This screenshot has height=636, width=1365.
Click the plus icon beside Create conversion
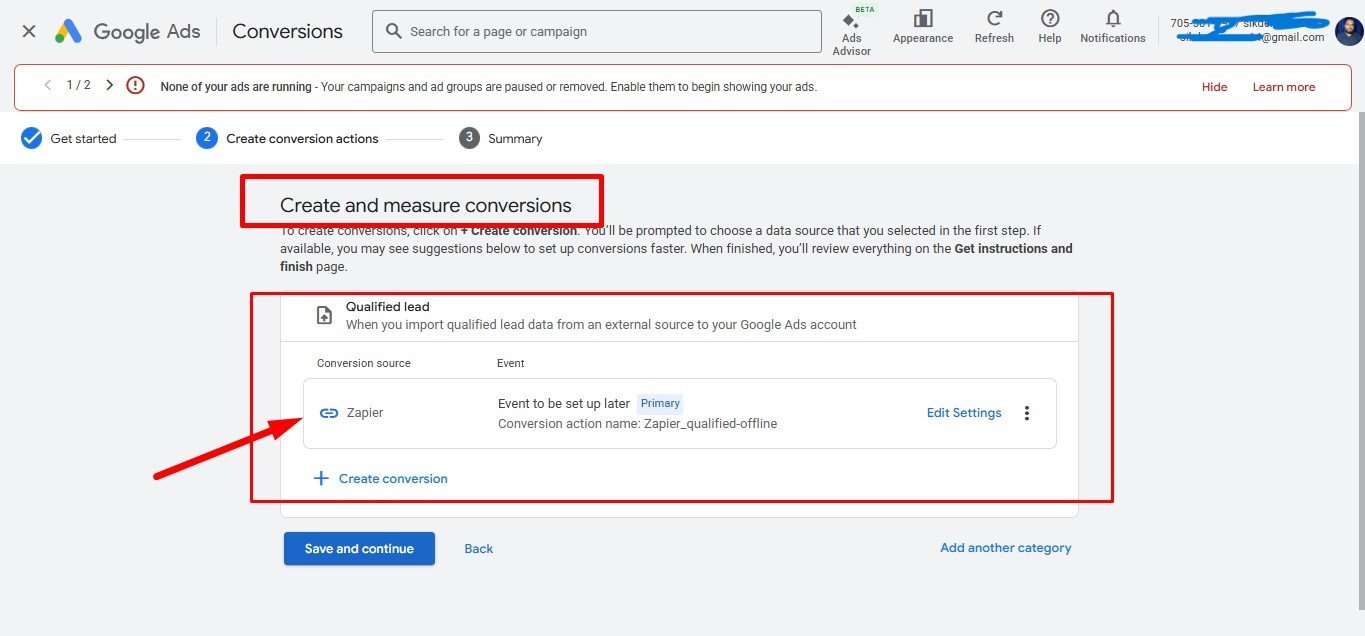coord(321,478)
